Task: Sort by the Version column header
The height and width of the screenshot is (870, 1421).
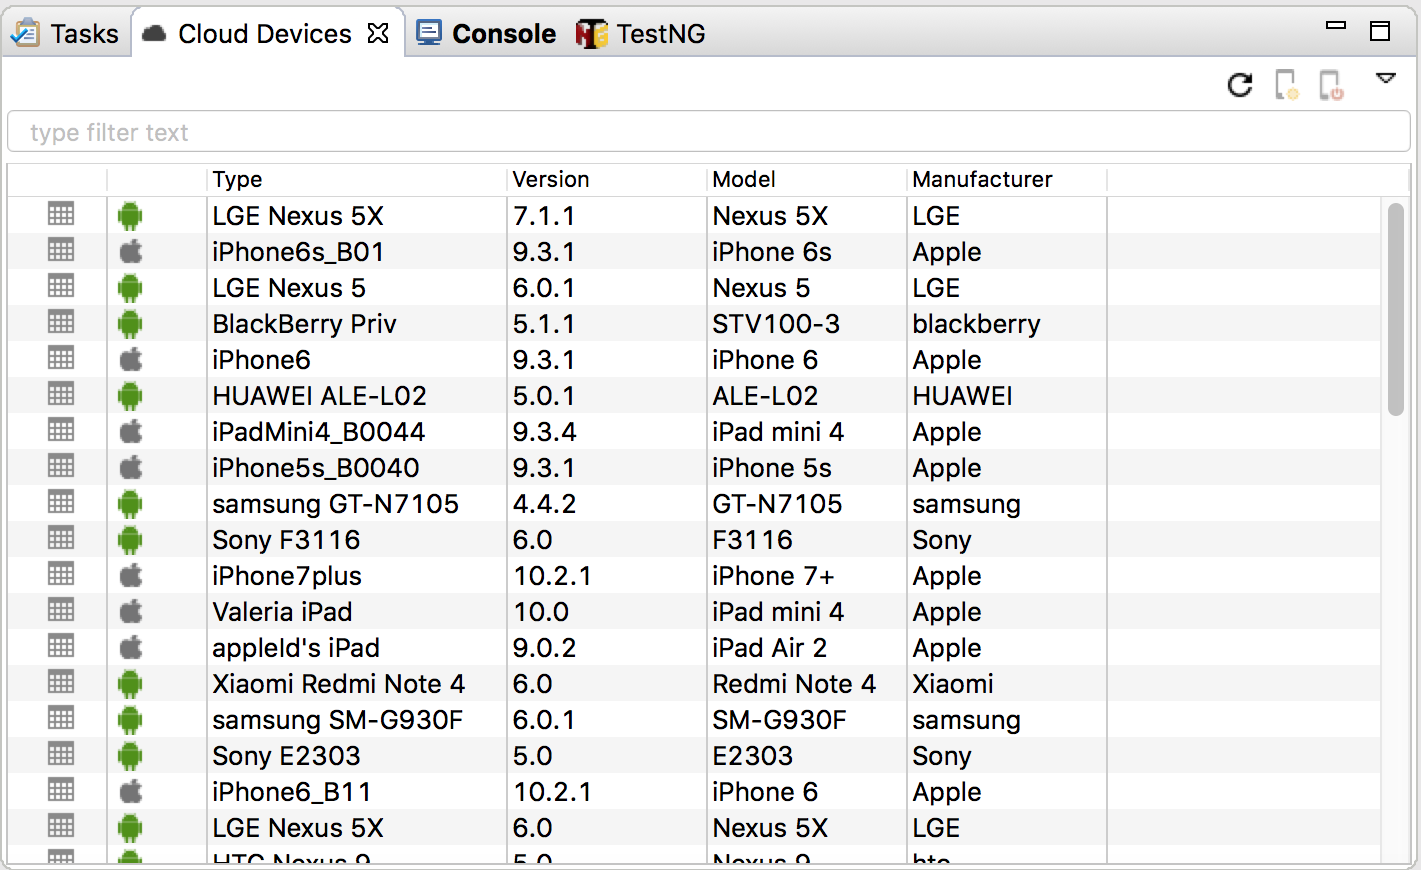Action: click(x=607, y=179)
